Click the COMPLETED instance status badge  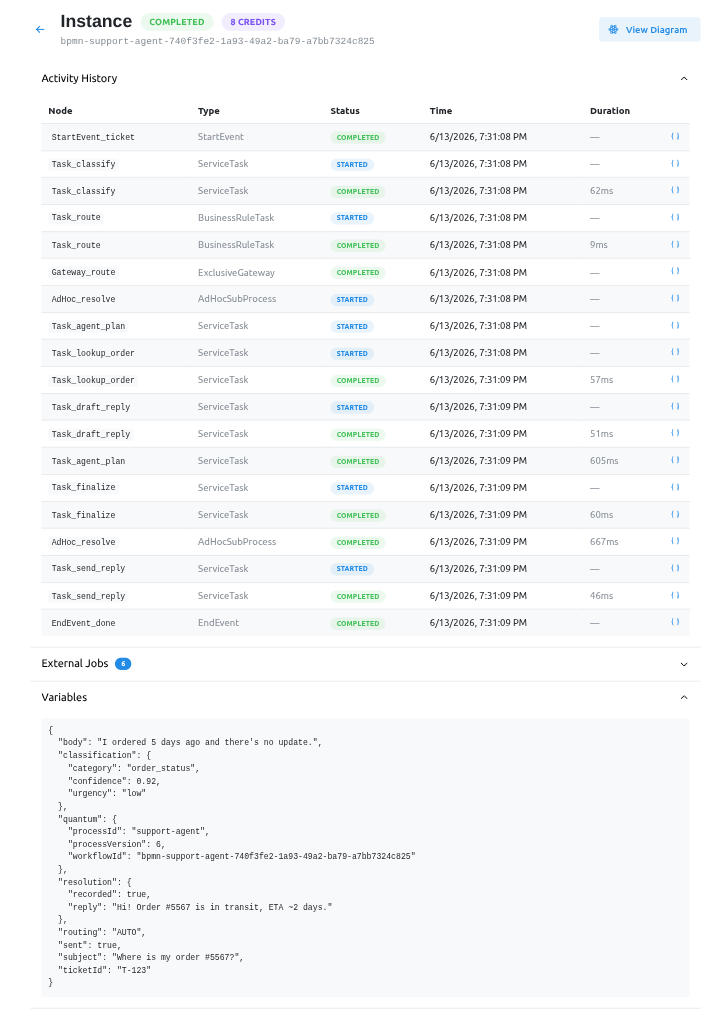point(177,22)
